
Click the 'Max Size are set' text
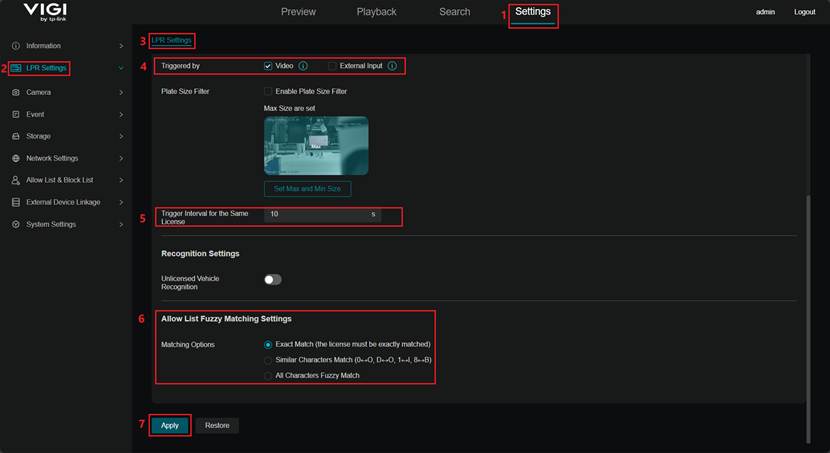coord(290,108)
